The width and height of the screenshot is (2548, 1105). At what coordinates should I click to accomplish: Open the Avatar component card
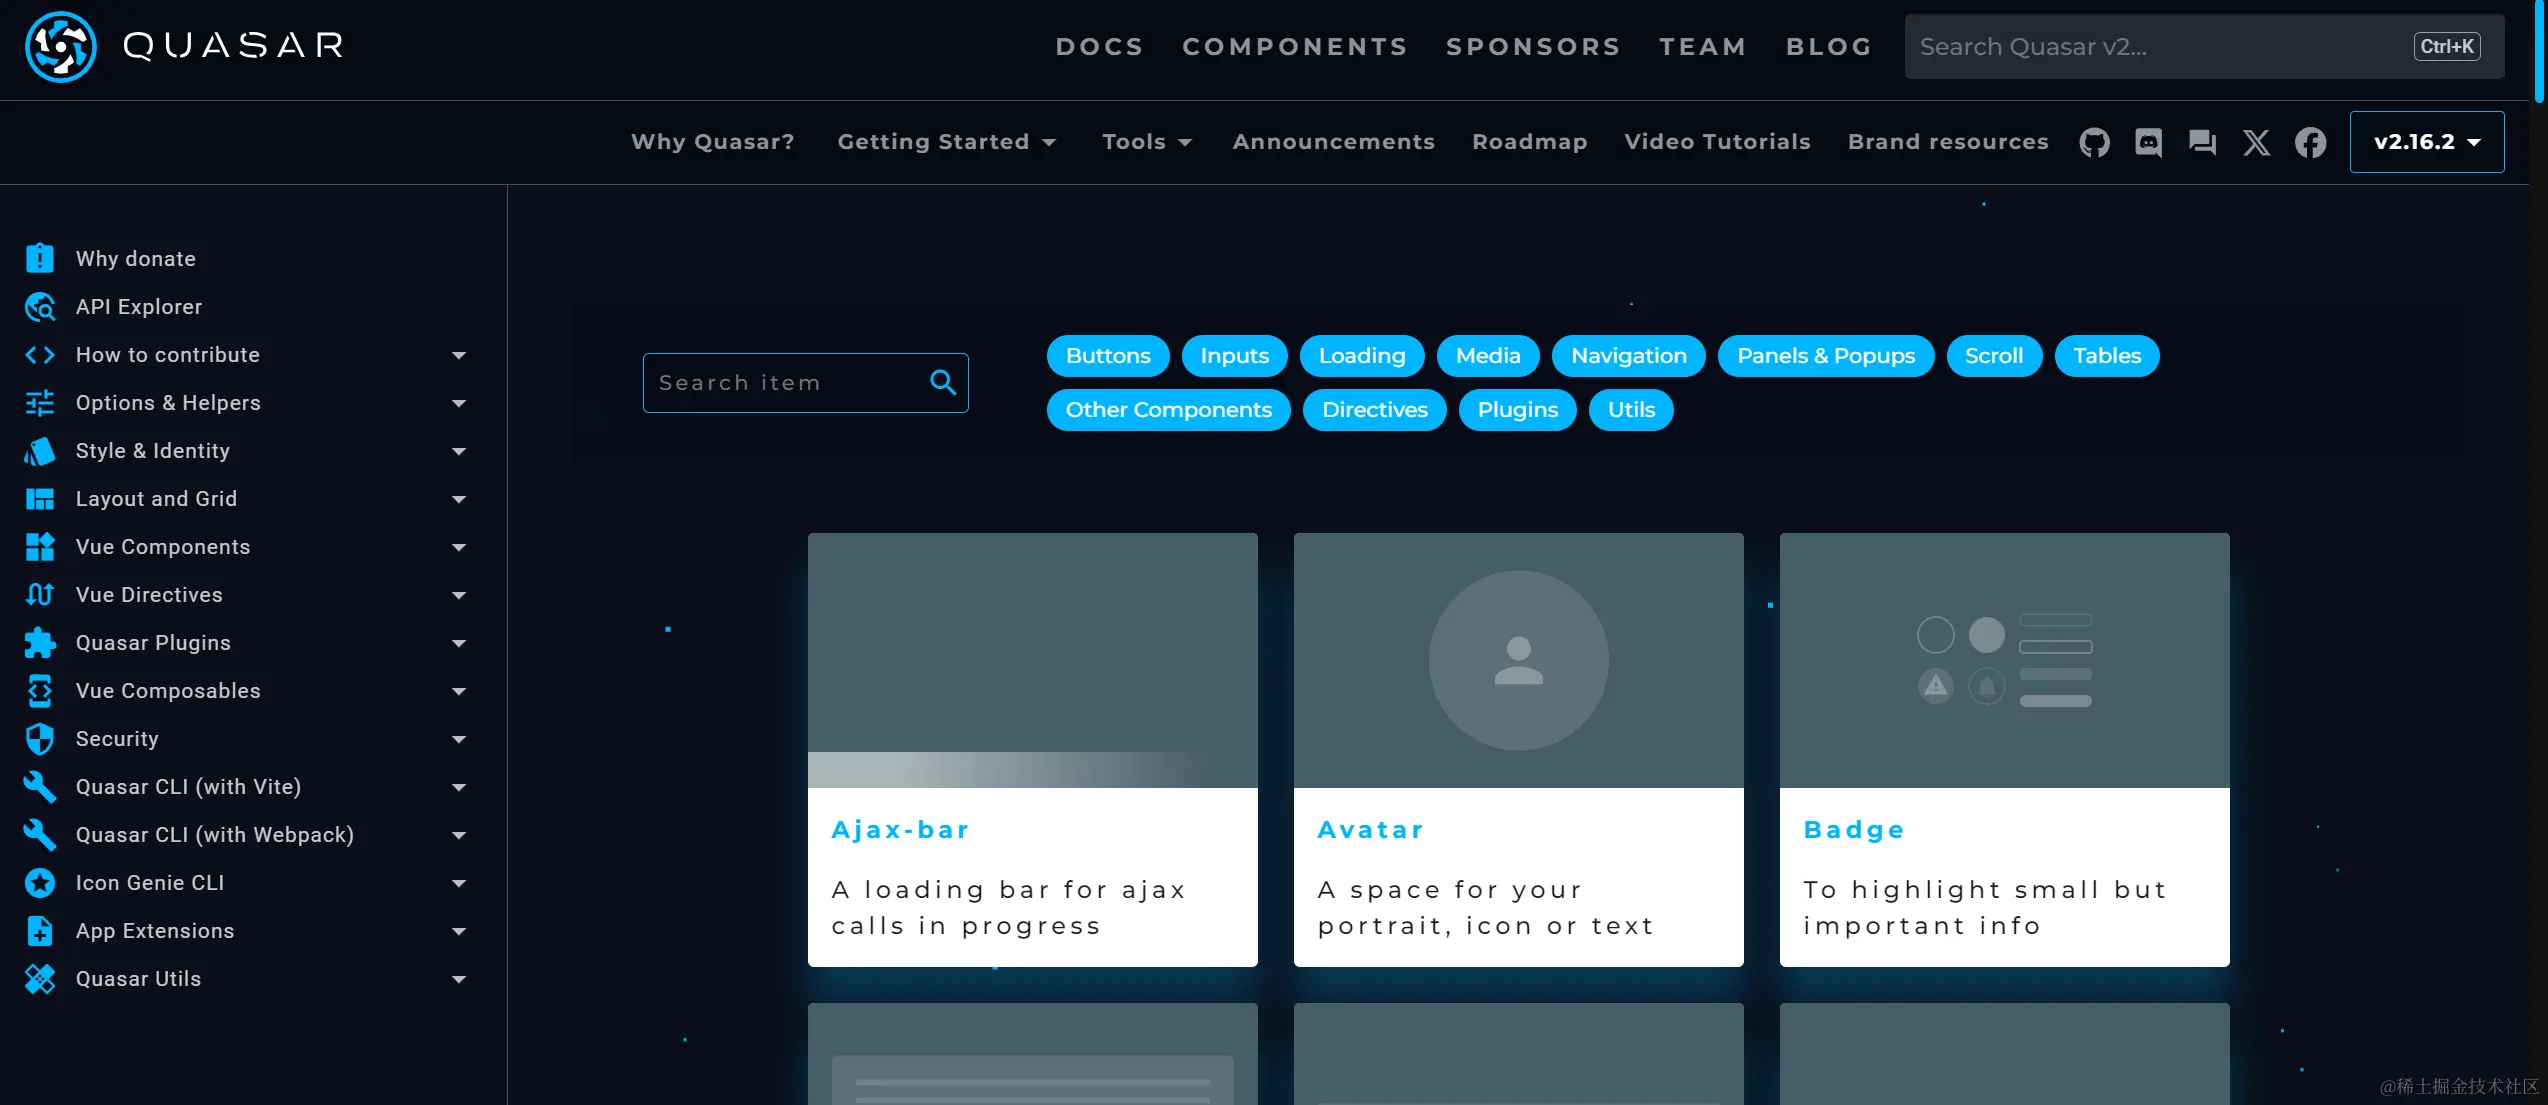coord(1518,750)
